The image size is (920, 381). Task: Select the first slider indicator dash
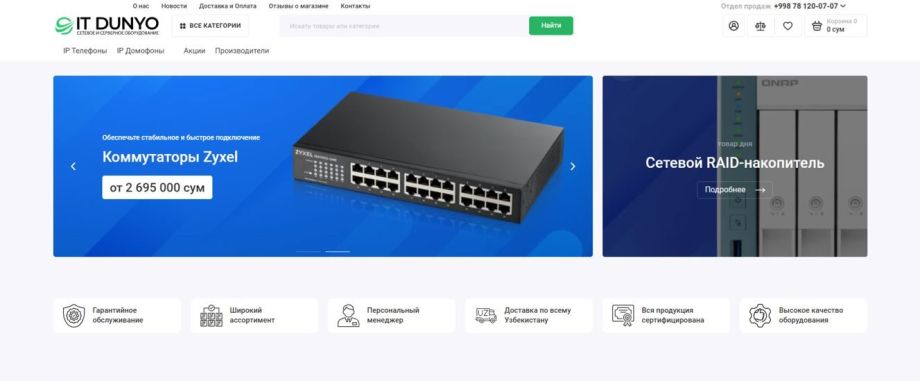pyautogui.click(x=308, y=251)
